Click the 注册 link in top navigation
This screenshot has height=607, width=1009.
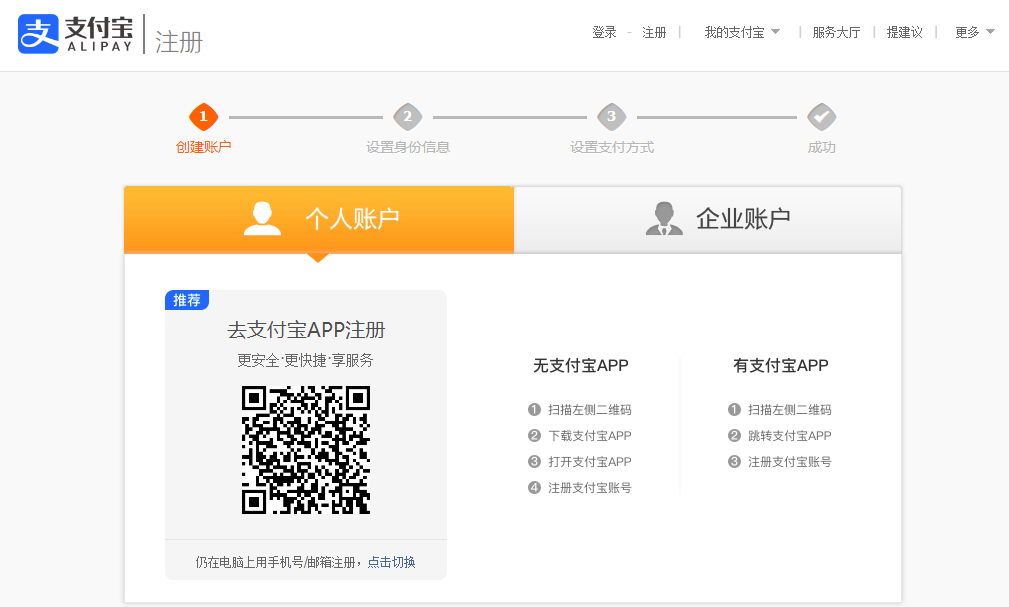click(x=654, y=32)
